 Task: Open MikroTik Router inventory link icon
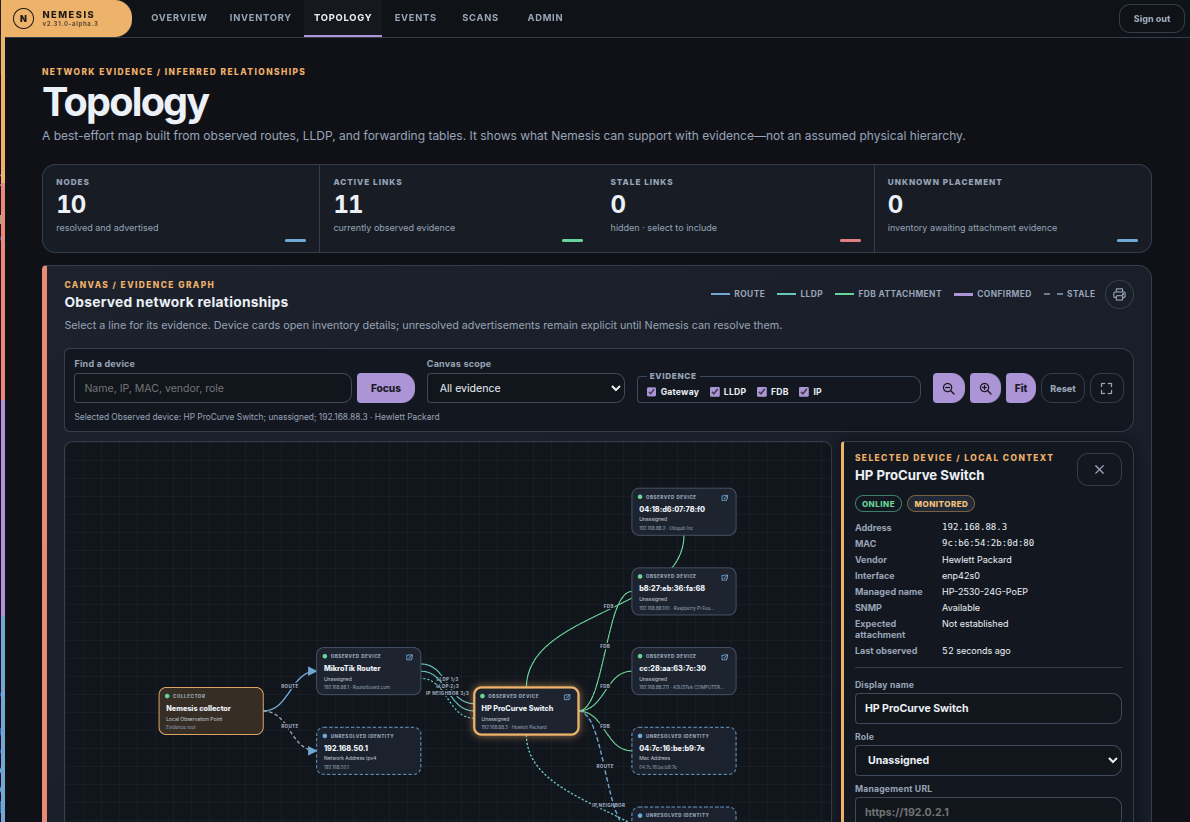[410, 657]
